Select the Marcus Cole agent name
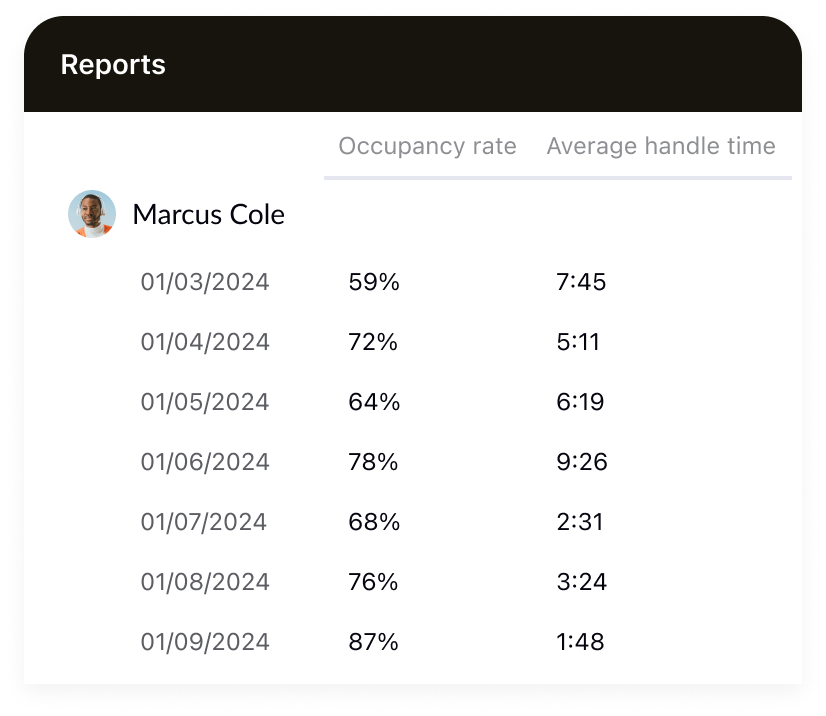 click(x=208, y=214)
